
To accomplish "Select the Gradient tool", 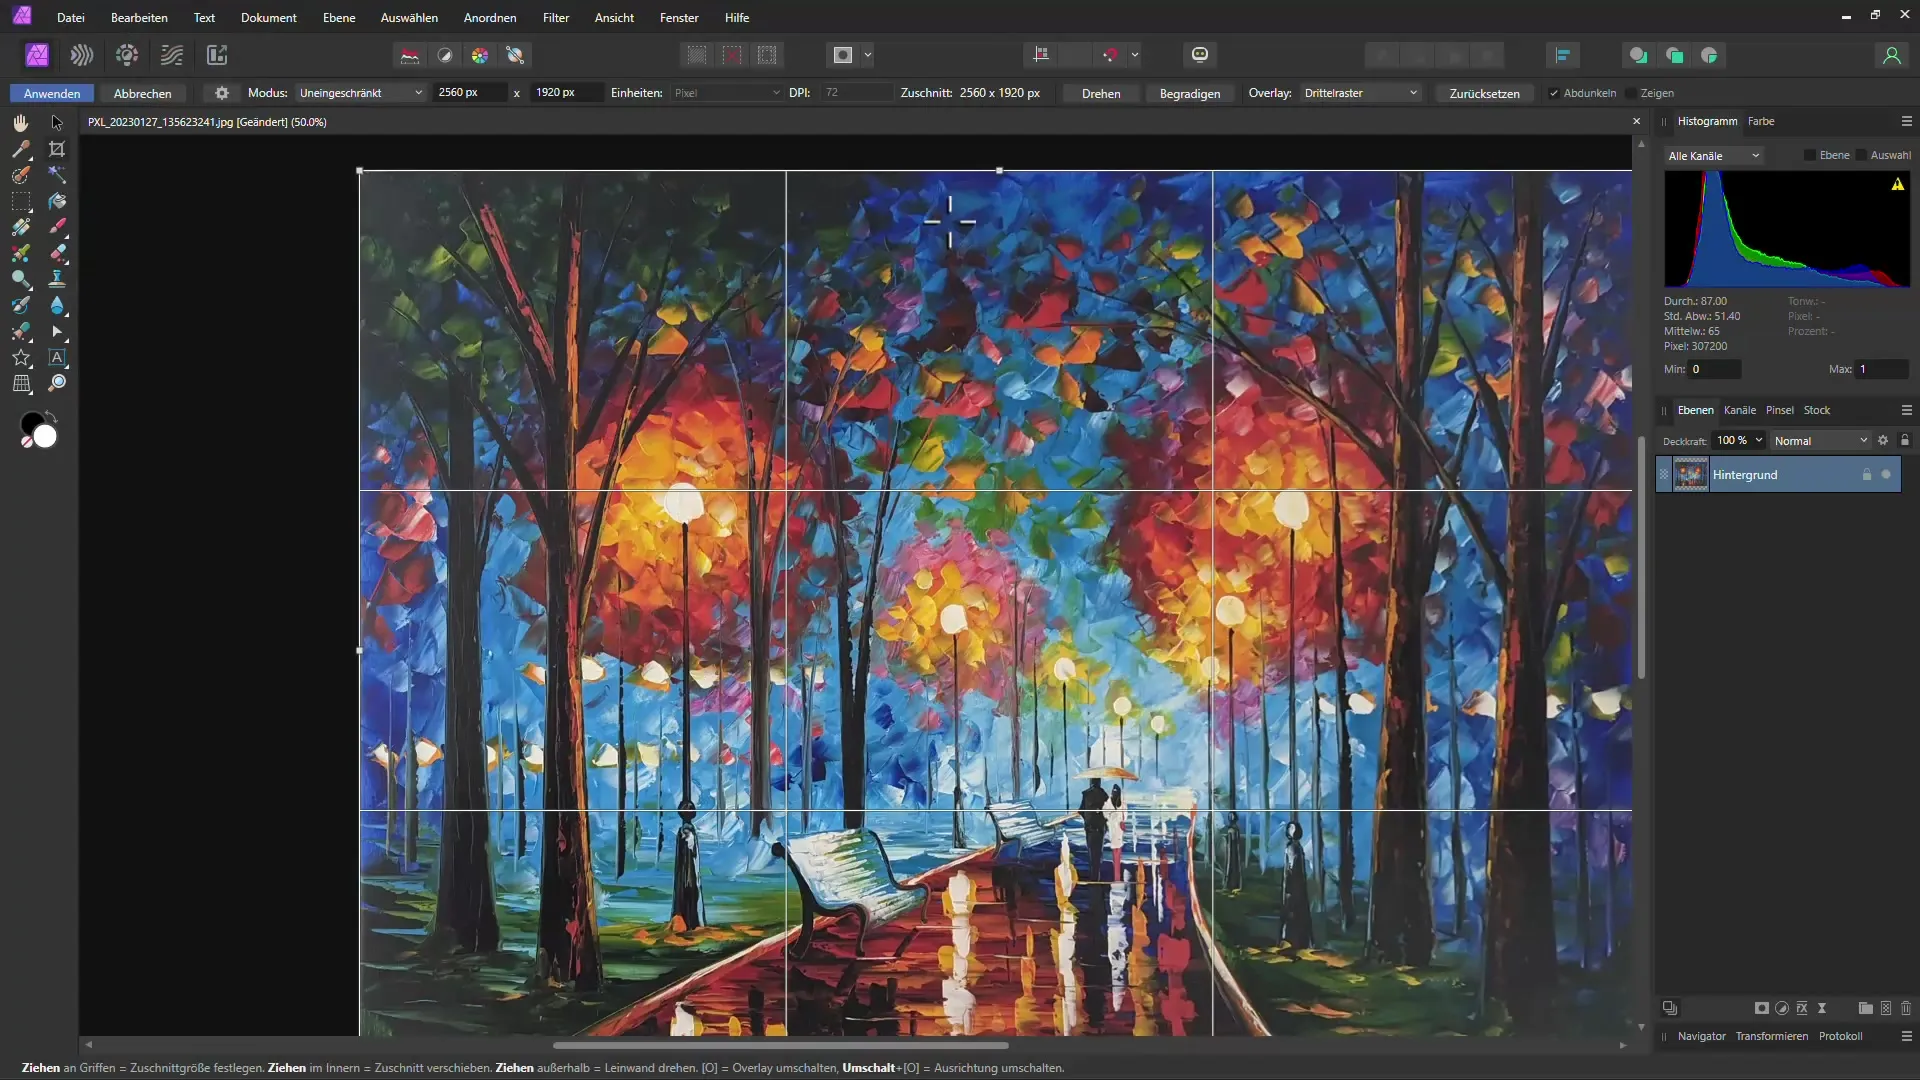I will point(21,227).
